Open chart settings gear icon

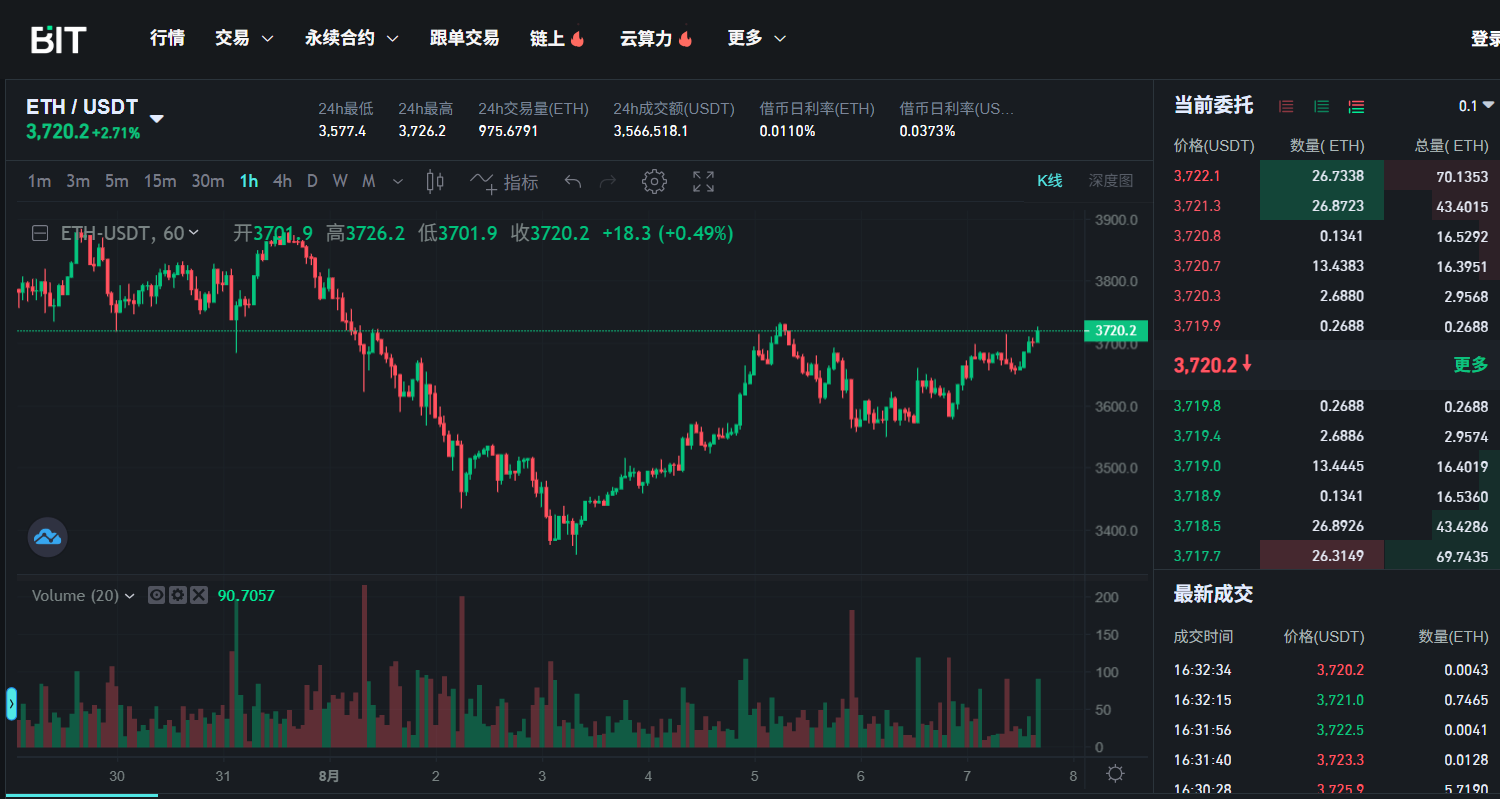click(x=654, y=181)
